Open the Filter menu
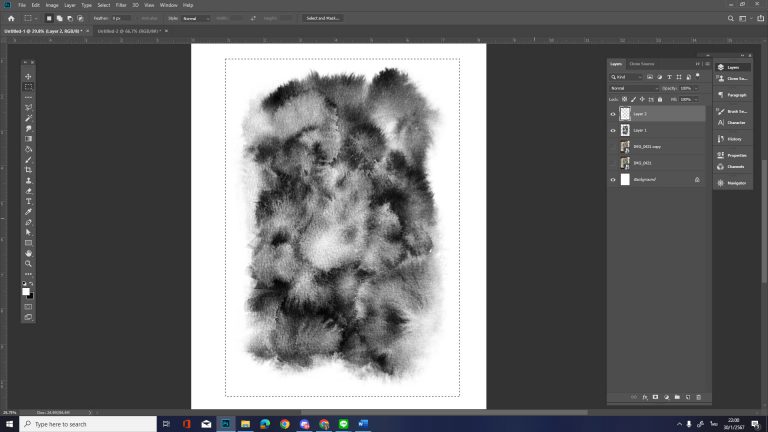Image resolution: width=768 pixels, height=432 pixels. [120, 5]
